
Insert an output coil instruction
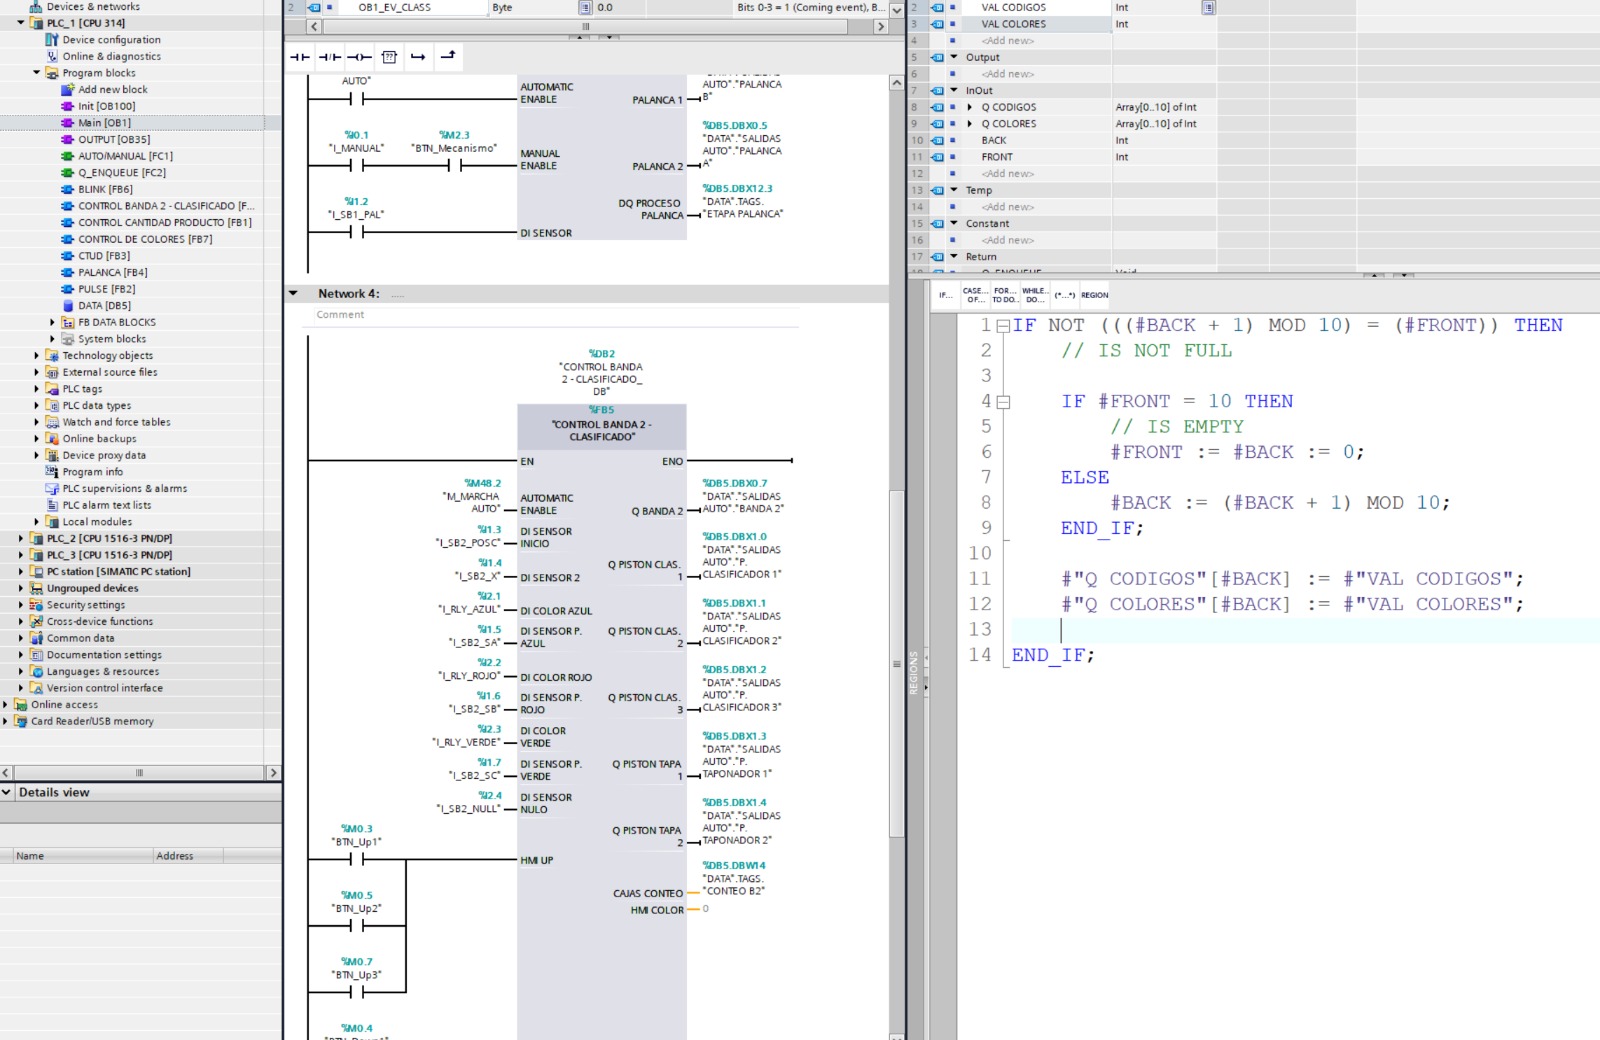click(x=359, y=57)
